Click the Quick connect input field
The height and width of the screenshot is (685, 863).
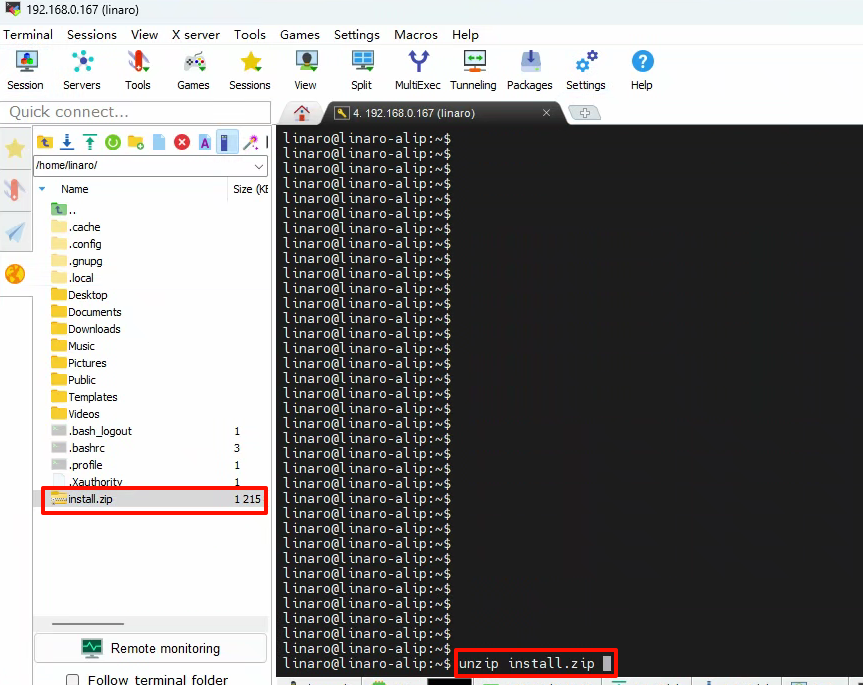pos(136,112)
